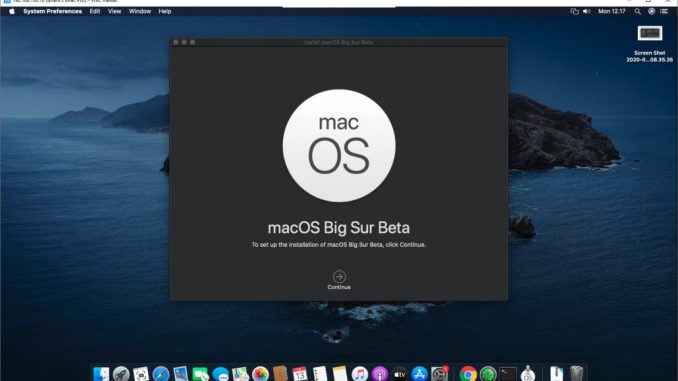The image size is (678, 381).
Task: Open the Trash in the Dock
Action: (576, 374)
